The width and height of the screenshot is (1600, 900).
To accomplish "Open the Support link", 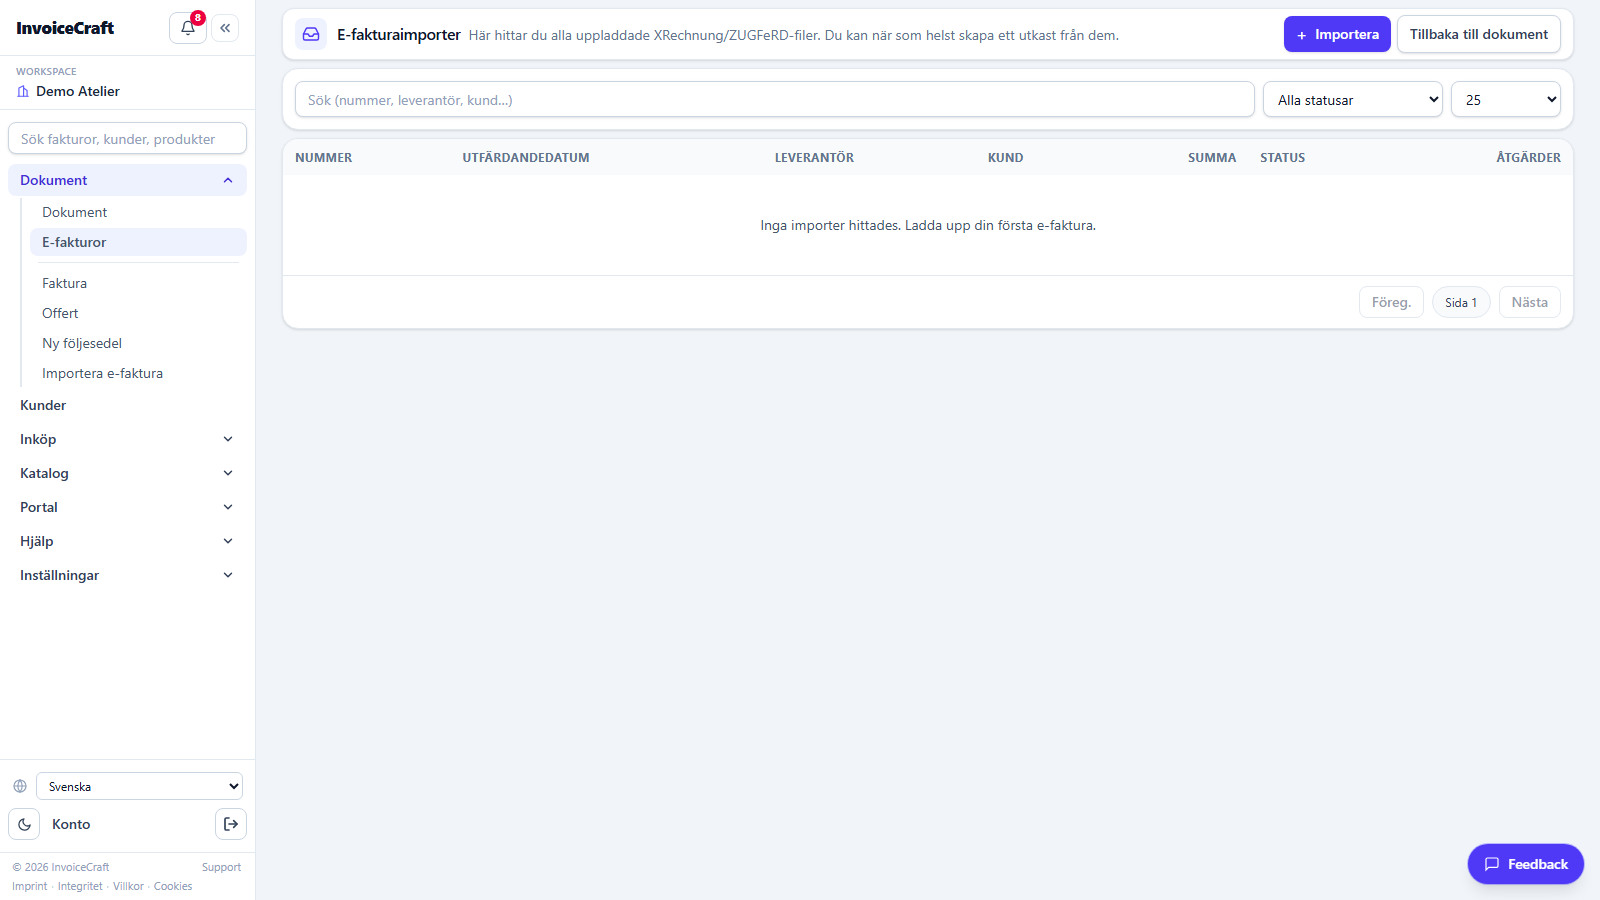I will pyautogui.click(x=221, y=867).
